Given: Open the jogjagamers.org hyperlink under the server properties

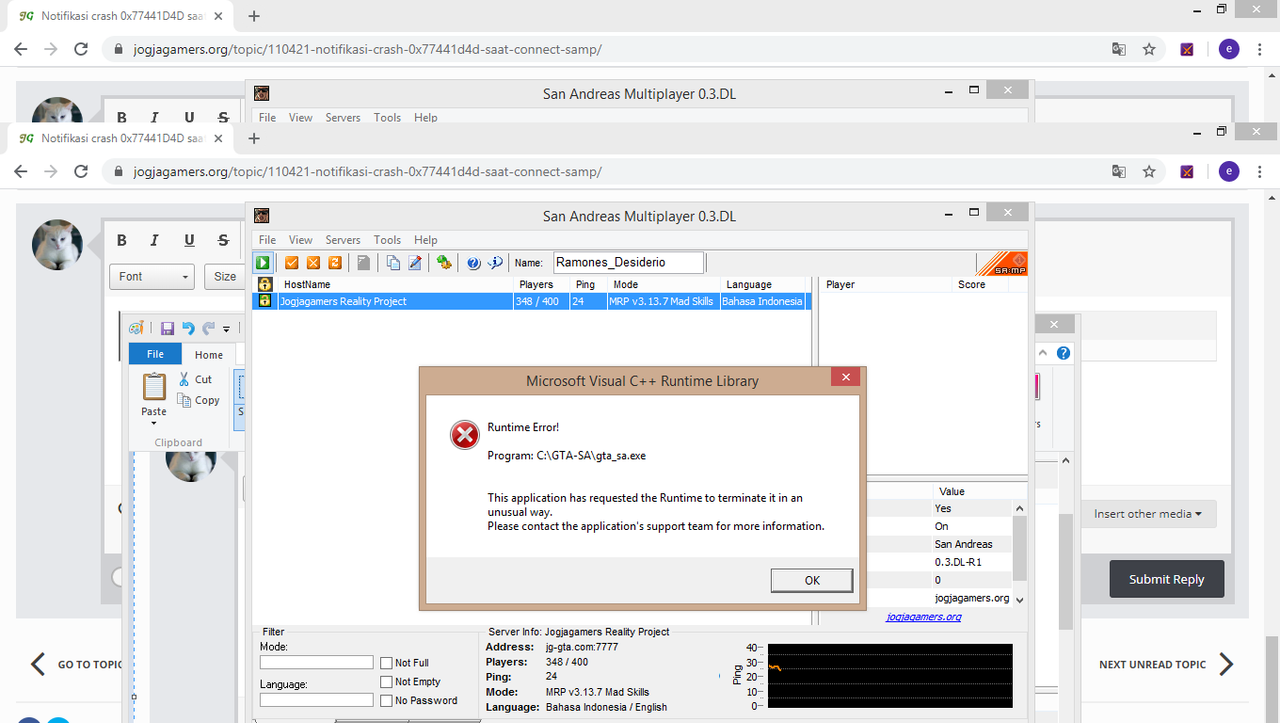Looking at the screenshot, I should pyautogui.click(x=924, y=617).
